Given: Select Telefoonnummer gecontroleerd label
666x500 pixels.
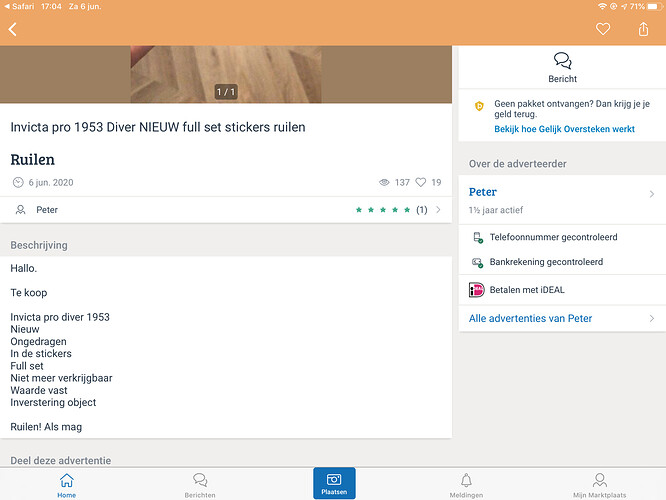Looking at the screenshot, I should click(x=553, y=237).
